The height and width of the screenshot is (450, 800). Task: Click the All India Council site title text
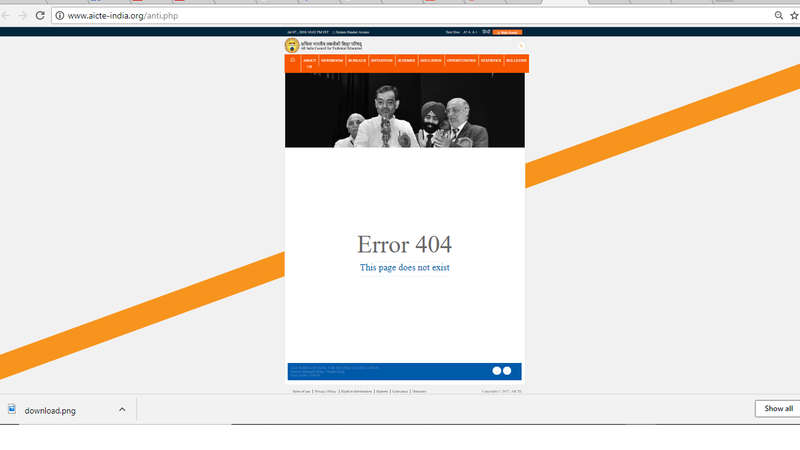331,46
